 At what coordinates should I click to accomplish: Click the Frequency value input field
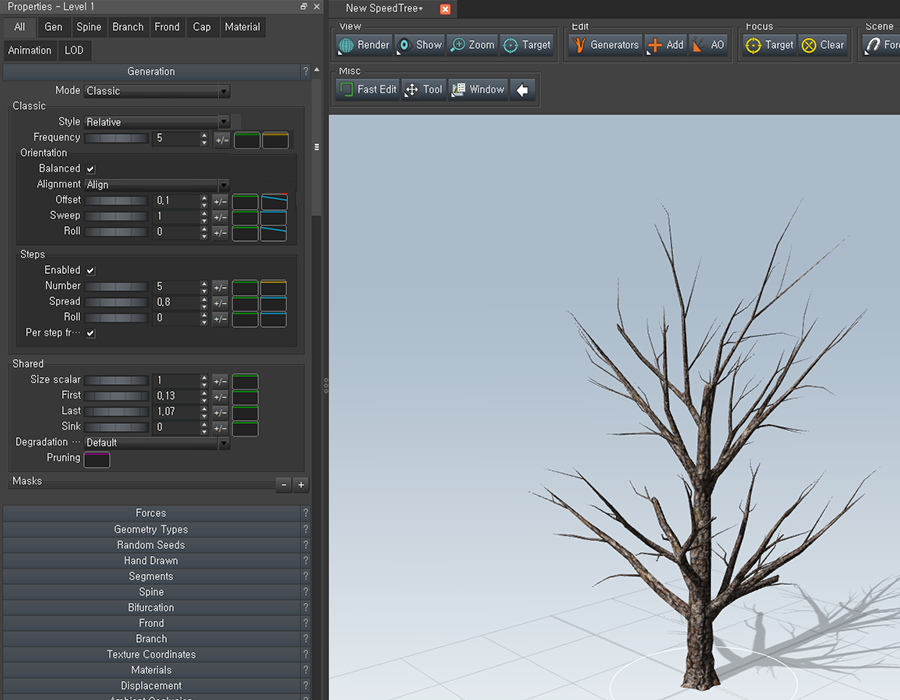pyautogui.click(x=176, y=138)
